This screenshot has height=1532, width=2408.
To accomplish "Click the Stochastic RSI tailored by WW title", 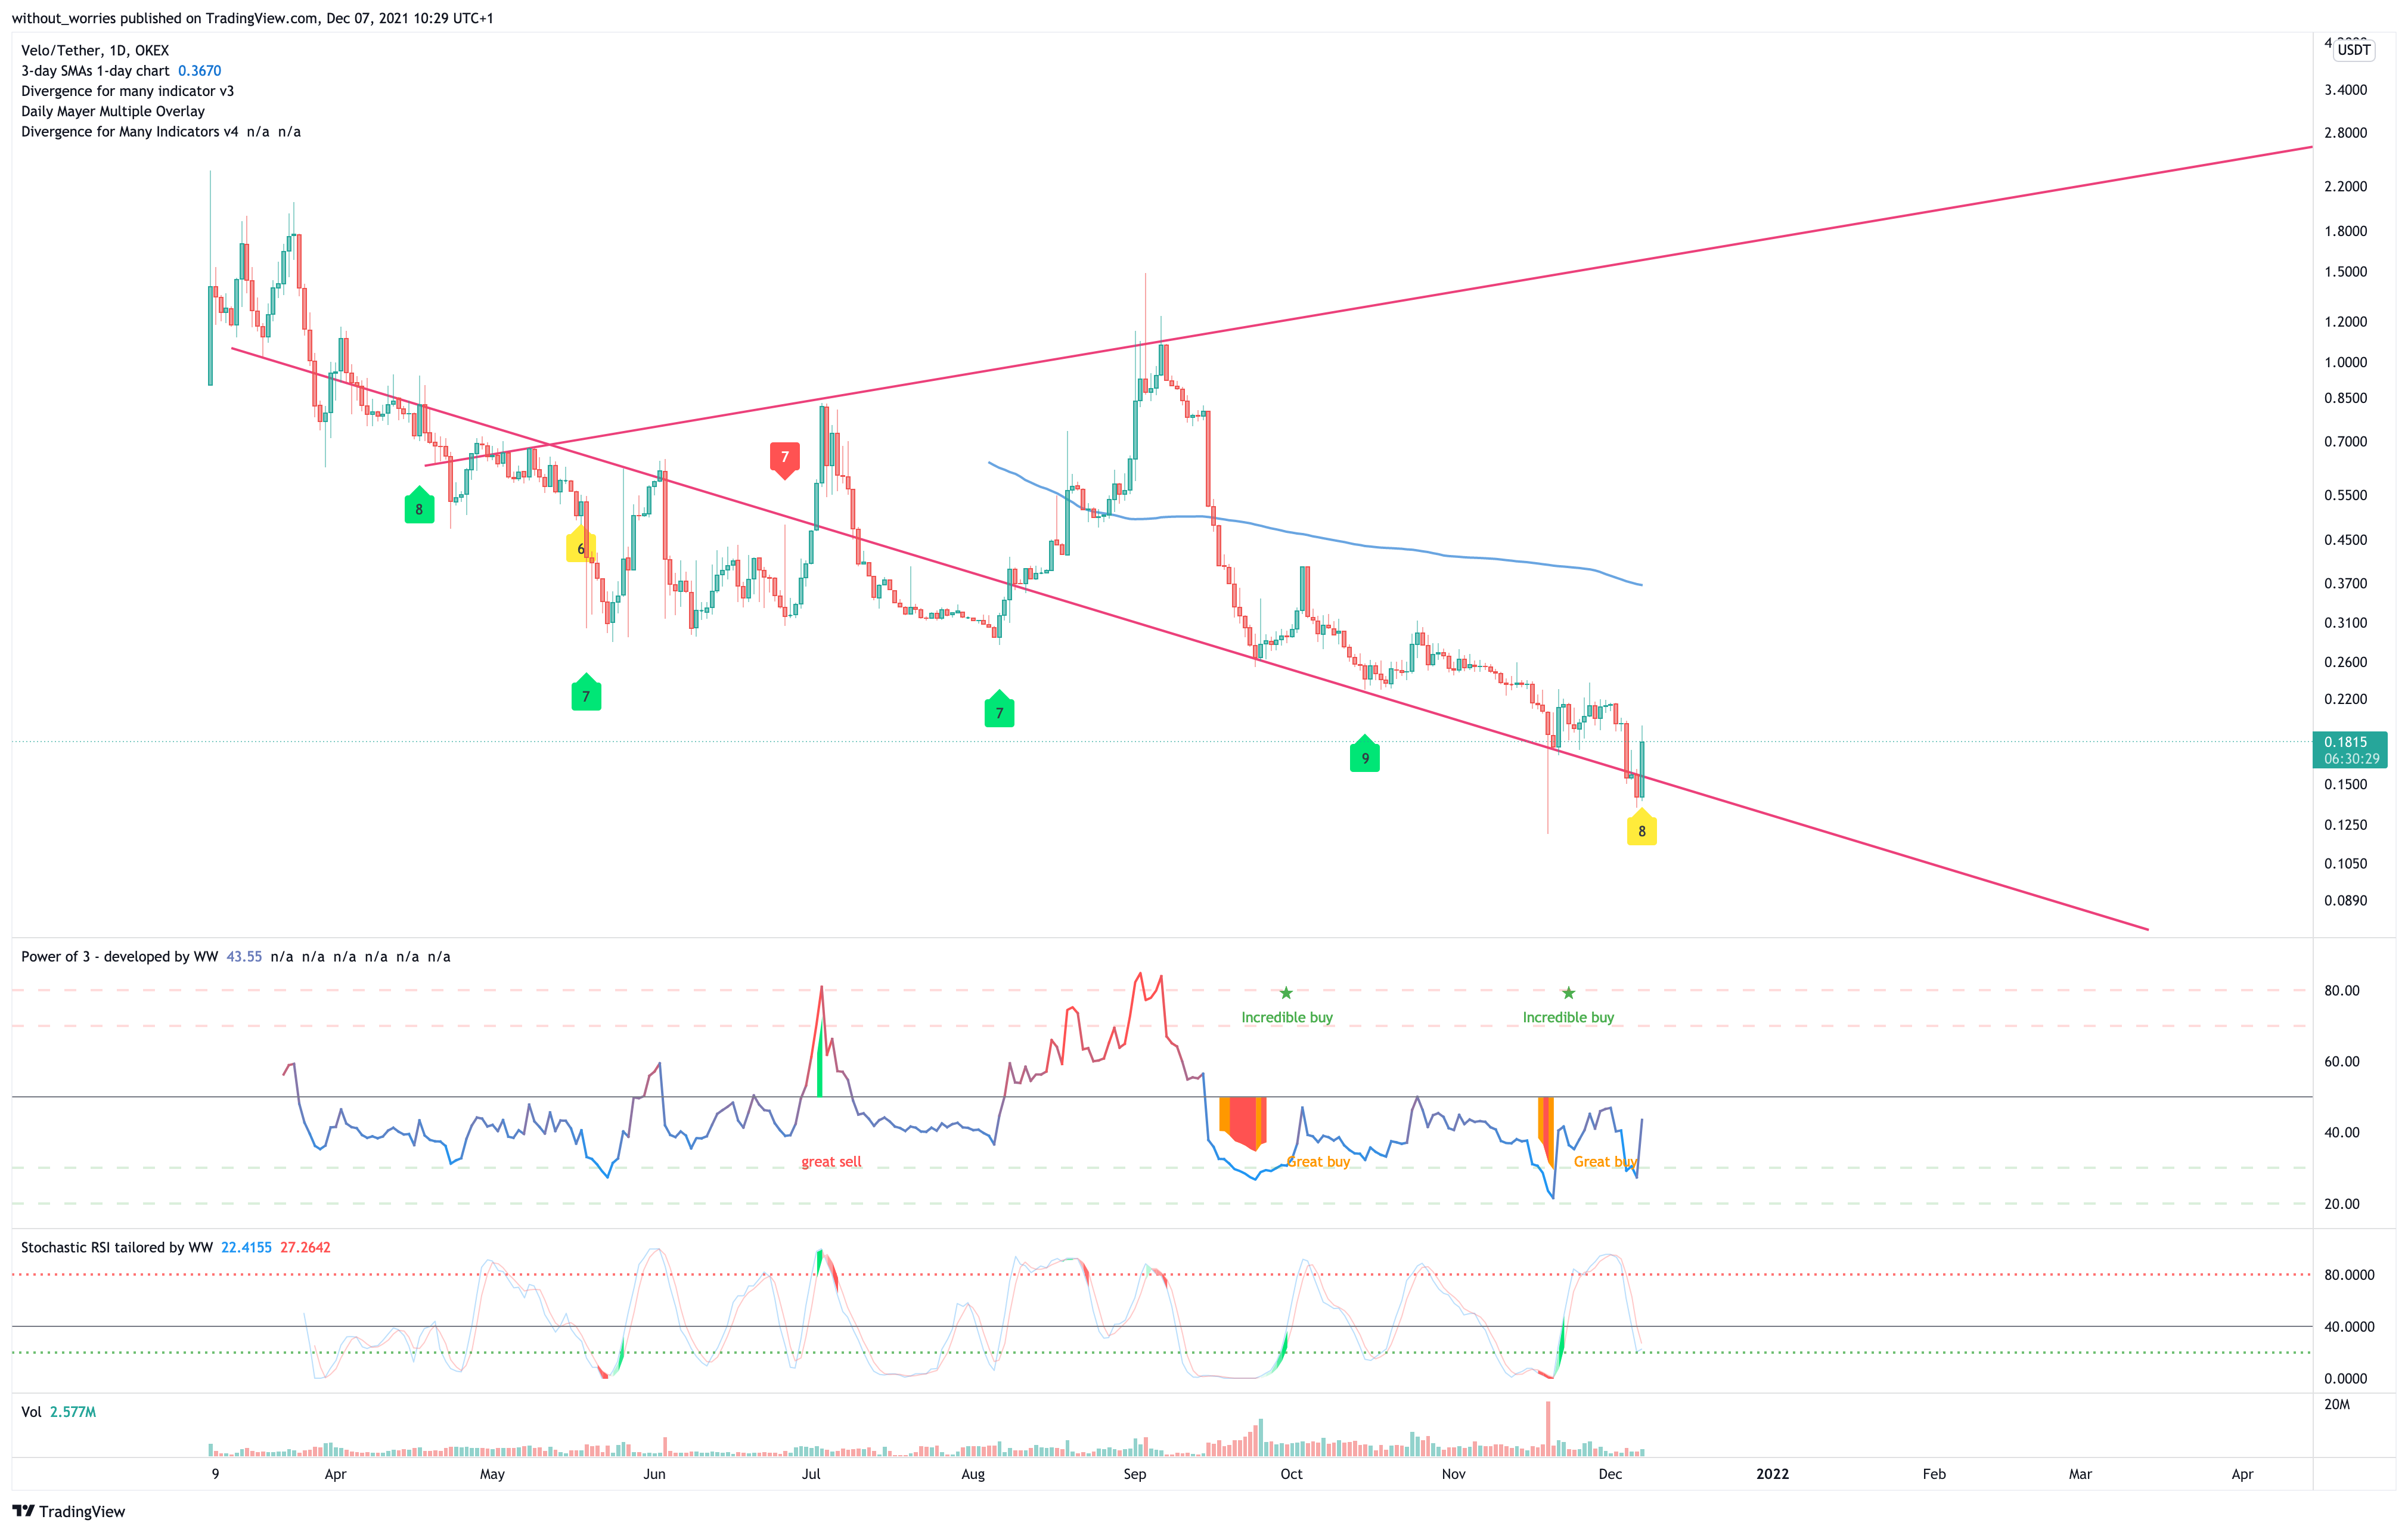I will (117, 1247).
